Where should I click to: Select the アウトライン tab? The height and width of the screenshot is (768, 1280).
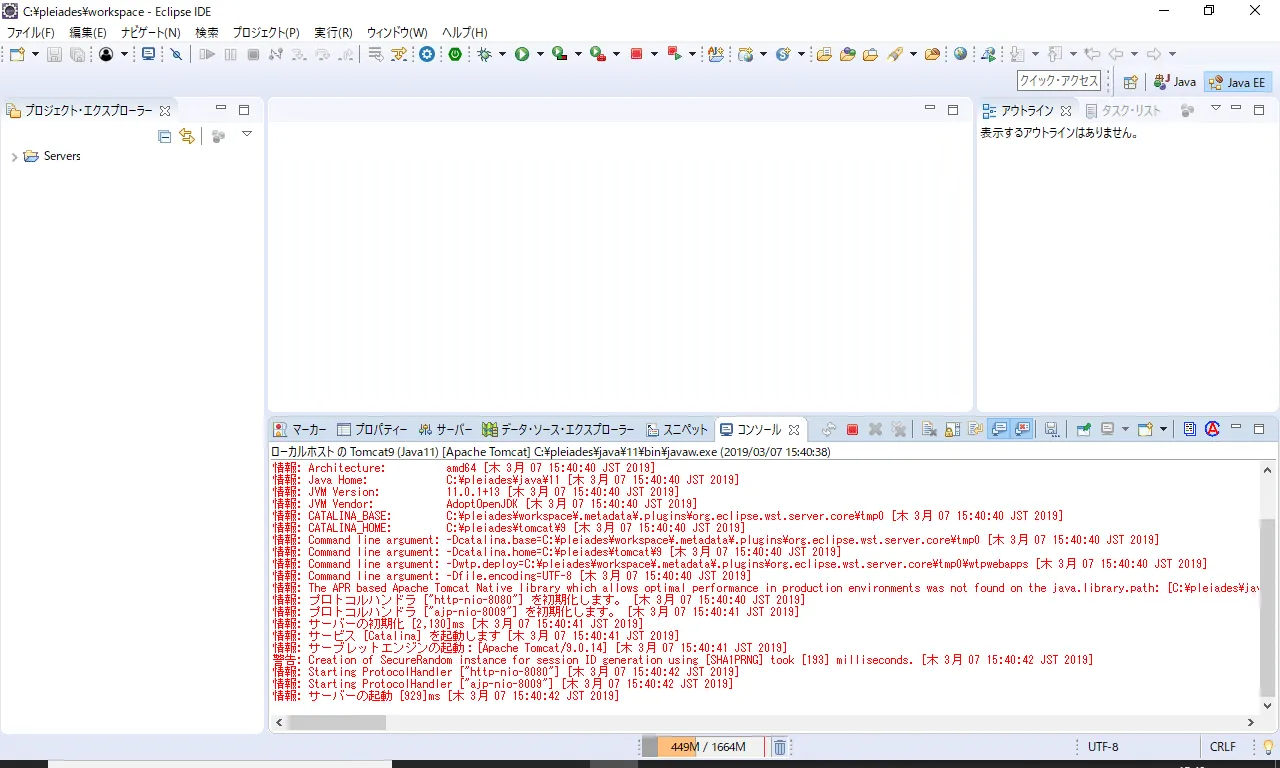click(x=1027, y=111)
